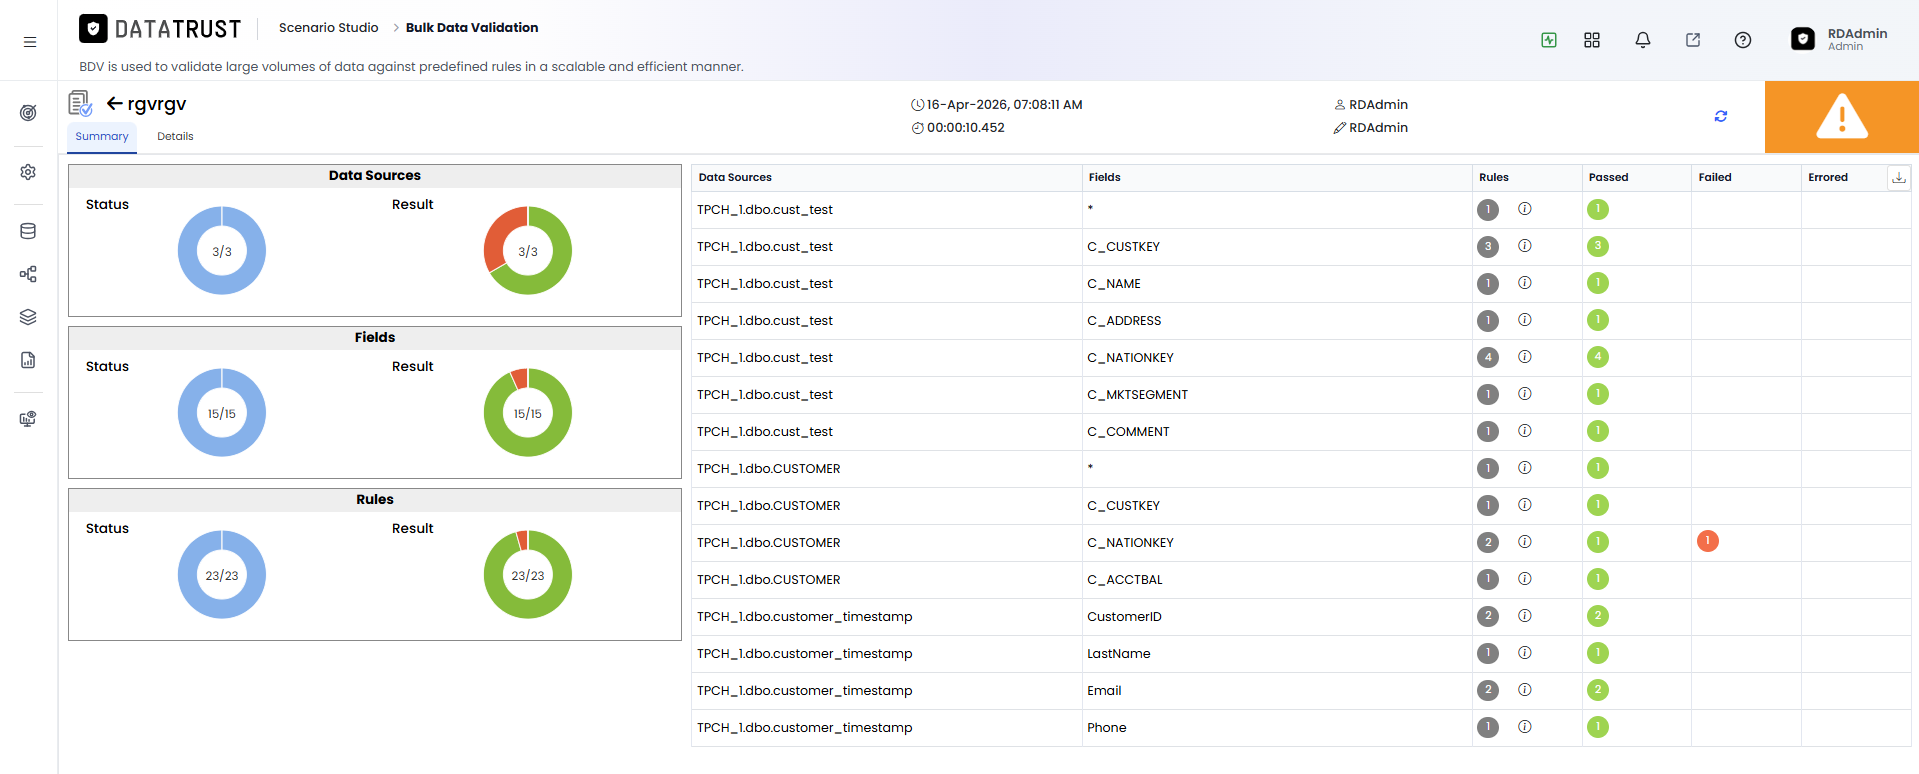This screenshot has height=774, width=1919.
Task: Click info icon for Email row
Action: [1525, 690]
